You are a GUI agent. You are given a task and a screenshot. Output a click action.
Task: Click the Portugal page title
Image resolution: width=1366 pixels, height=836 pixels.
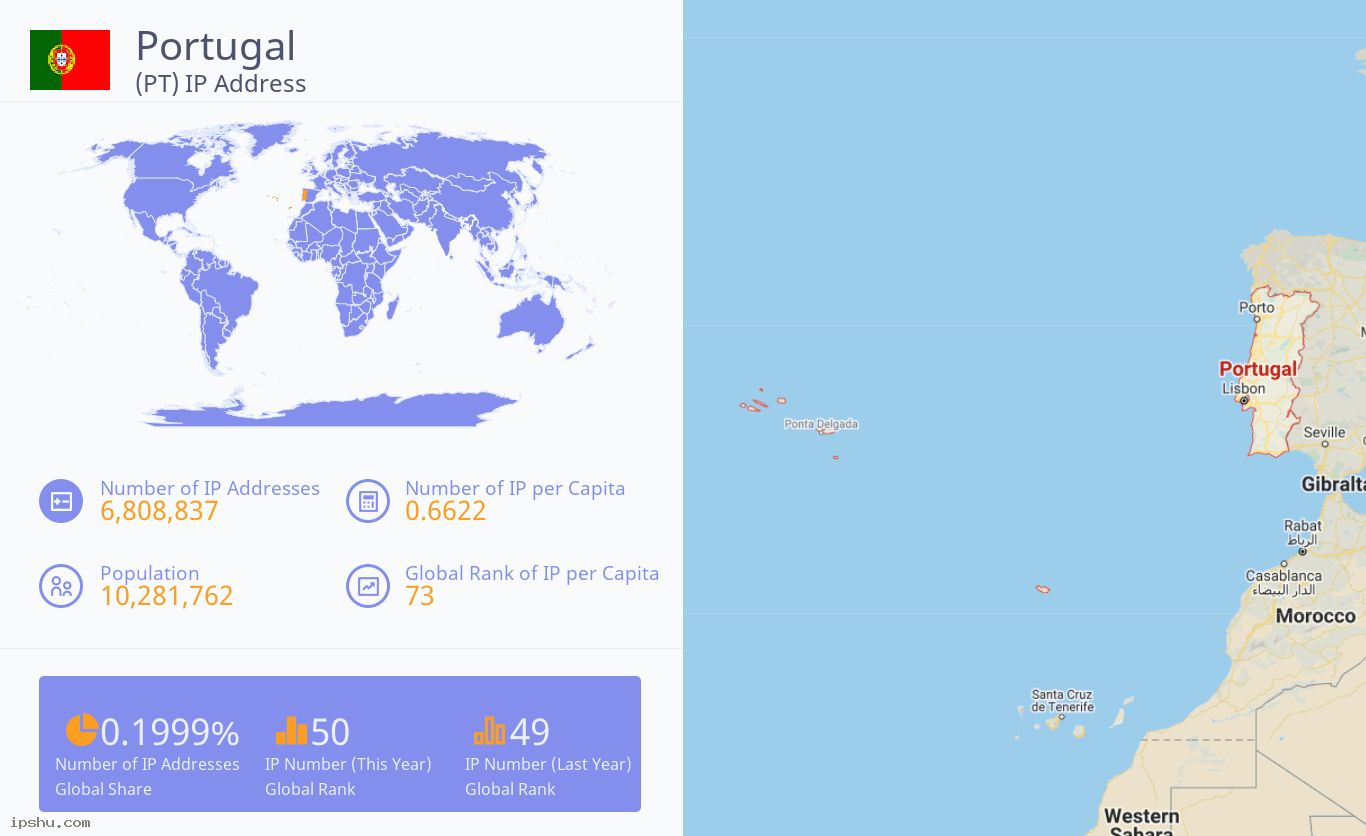point(215,46)
